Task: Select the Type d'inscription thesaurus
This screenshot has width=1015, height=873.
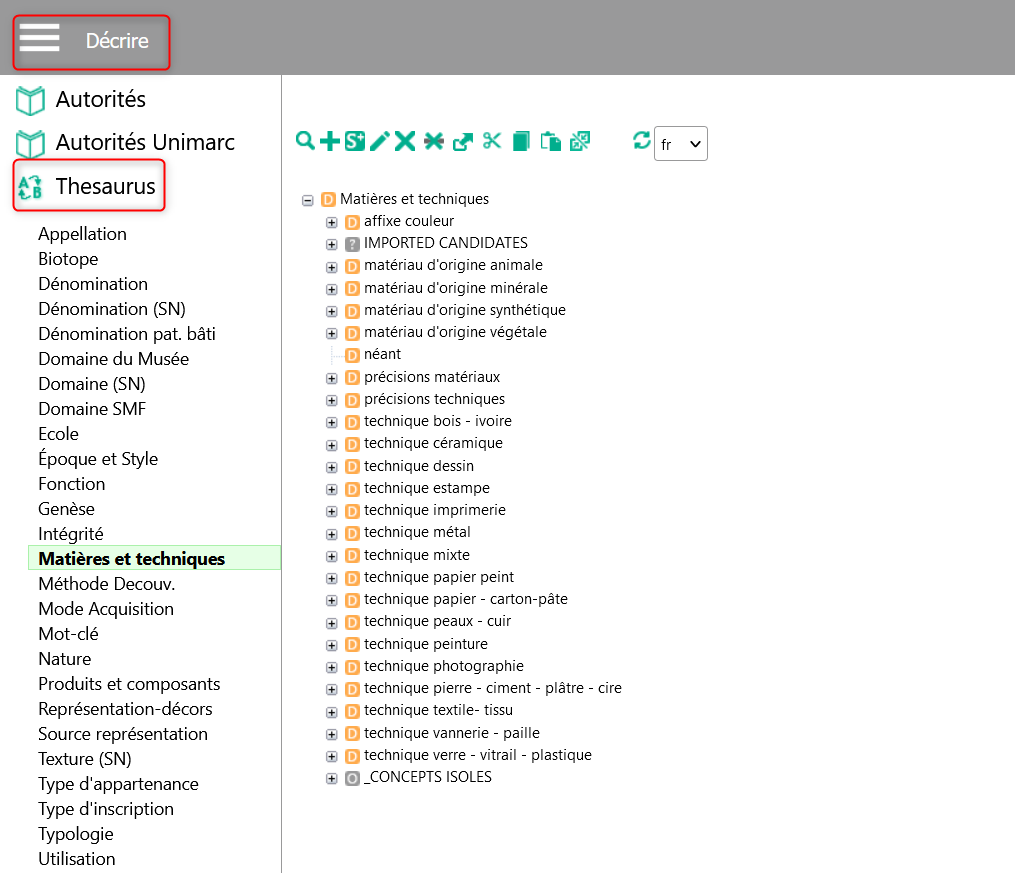Action: tap(106, 809)
